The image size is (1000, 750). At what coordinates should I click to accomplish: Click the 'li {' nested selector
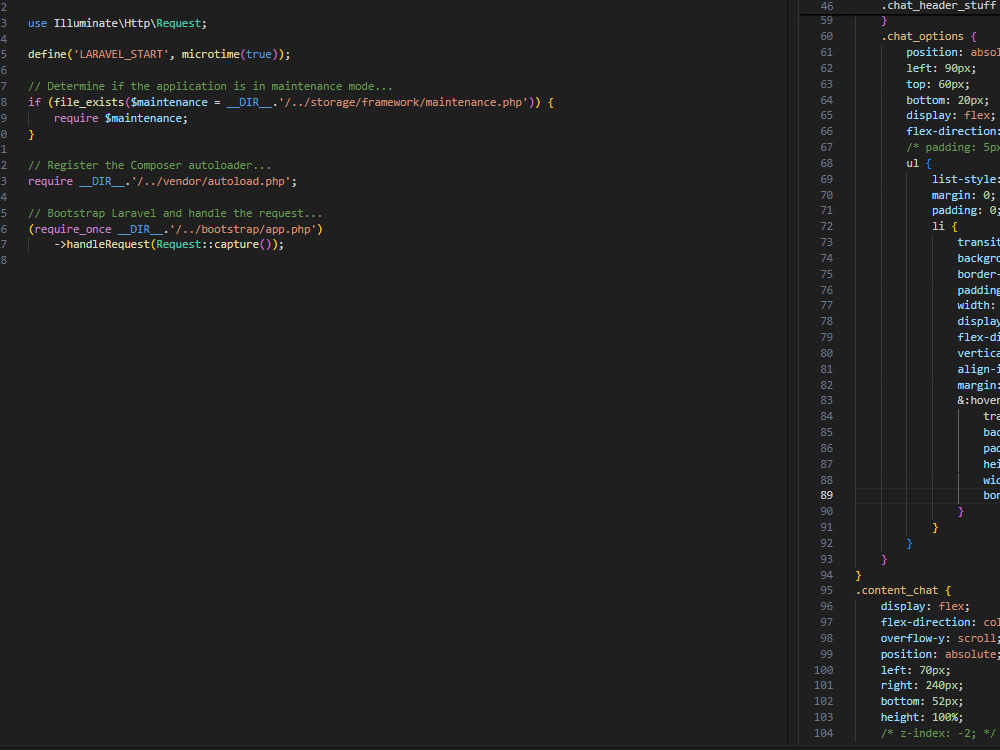945,226
